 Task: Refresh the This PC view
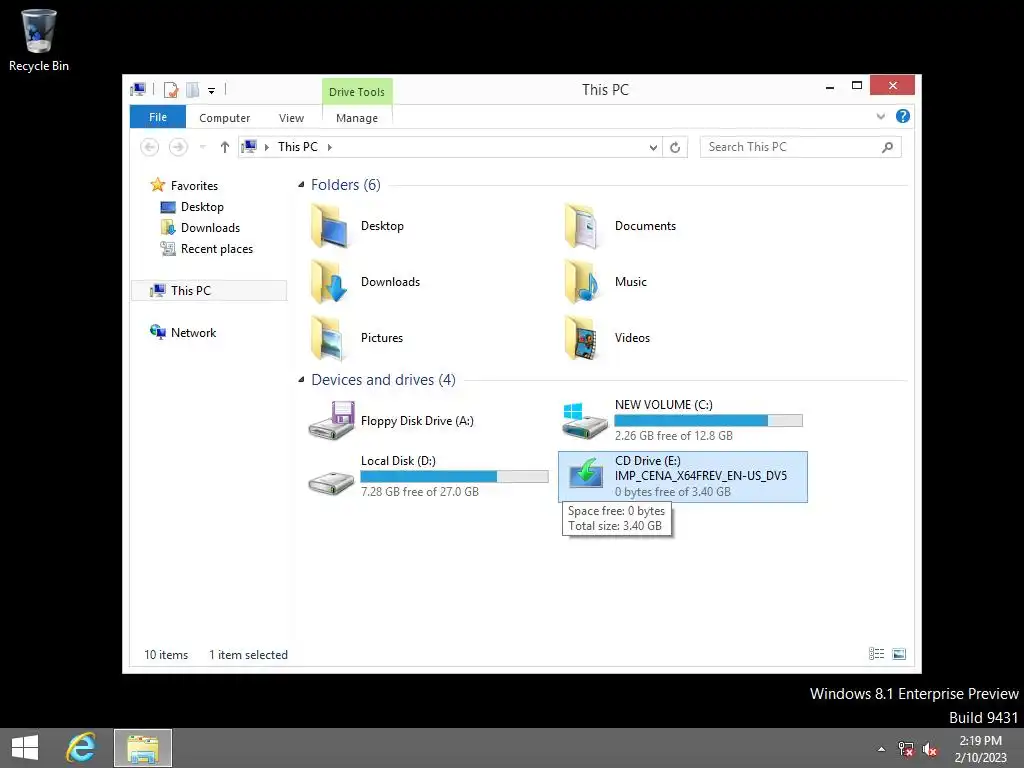tap(675, 148)
